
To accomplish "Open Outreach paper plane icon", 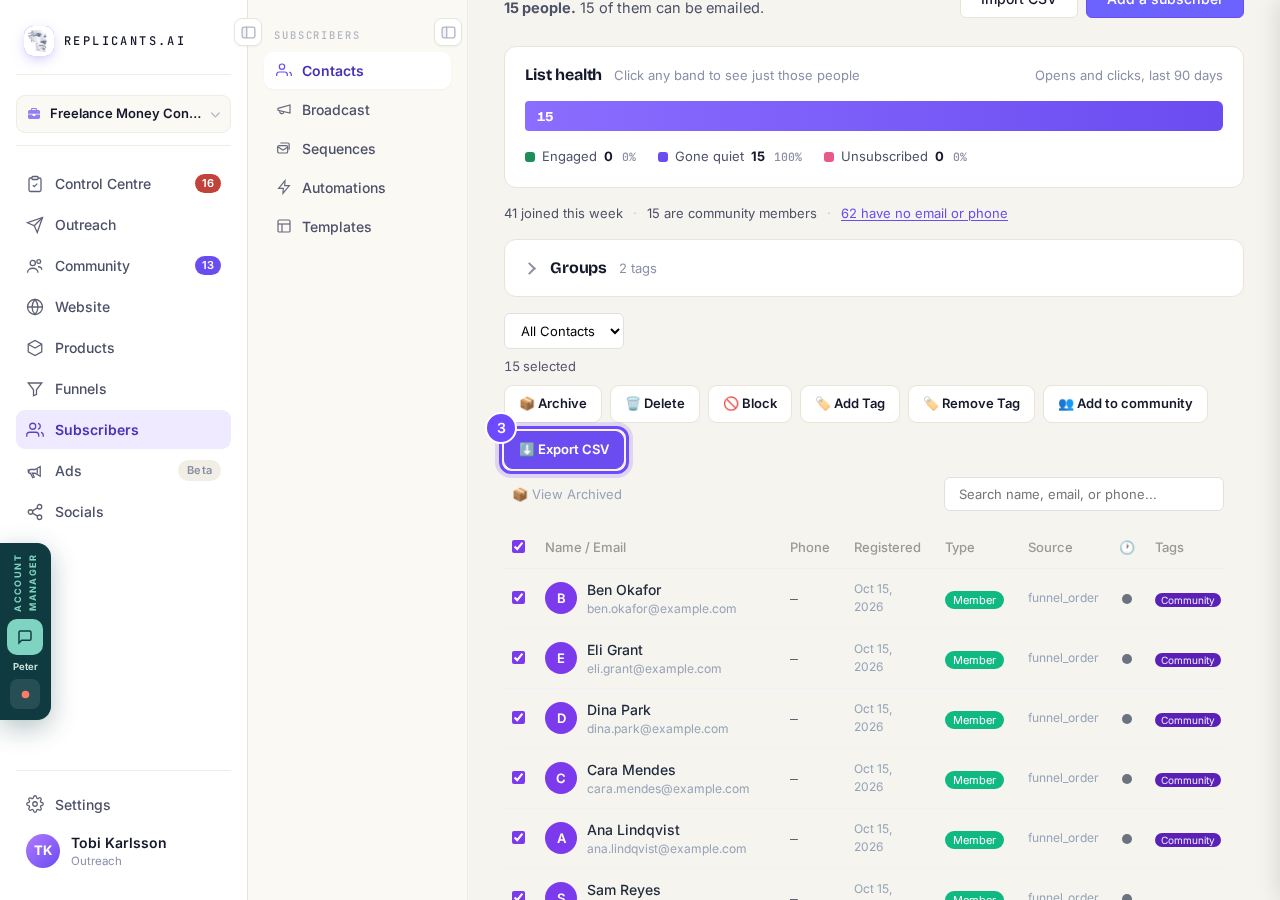I will pyautogui.click(x=35, y=225).
